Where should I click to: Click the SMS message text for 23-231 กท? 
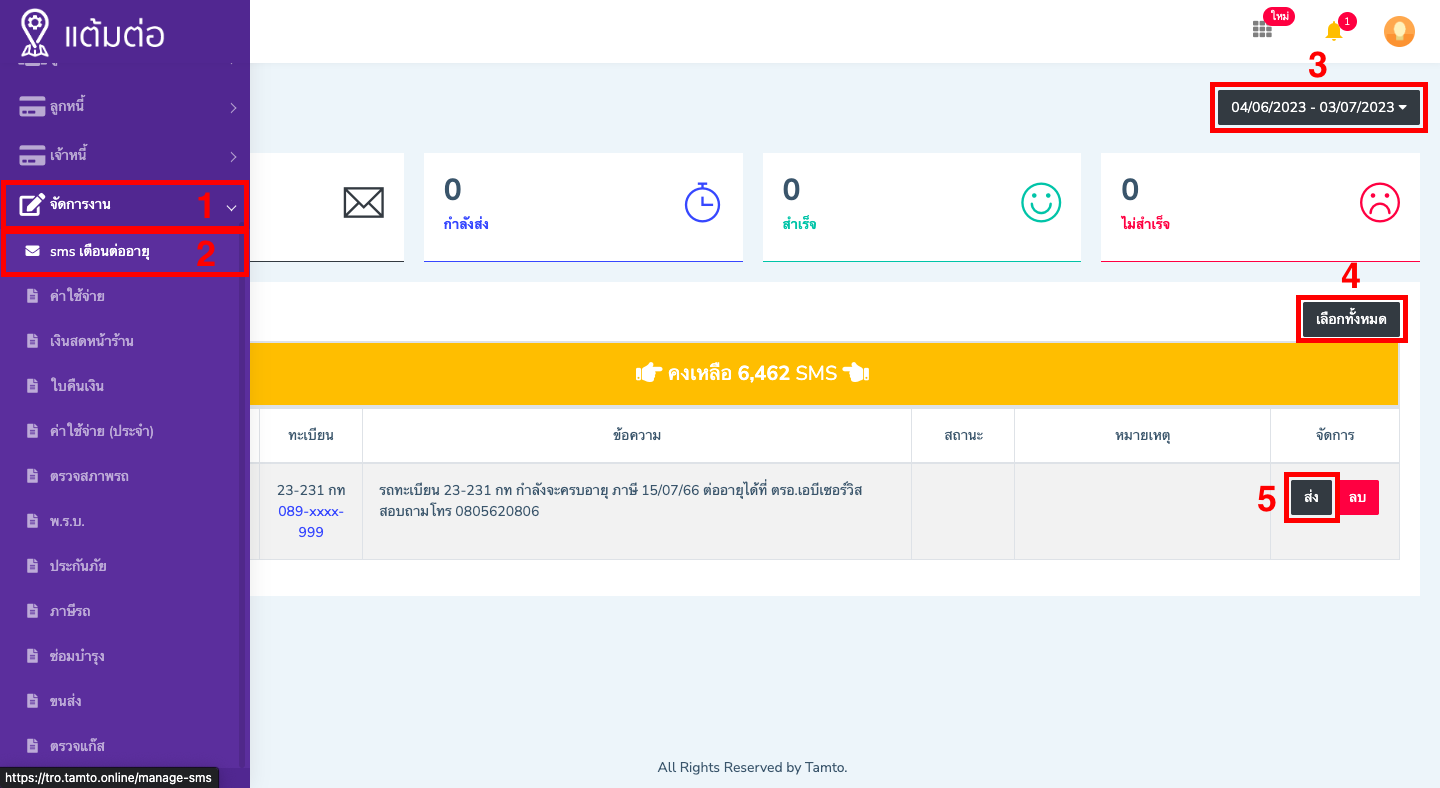621,501
